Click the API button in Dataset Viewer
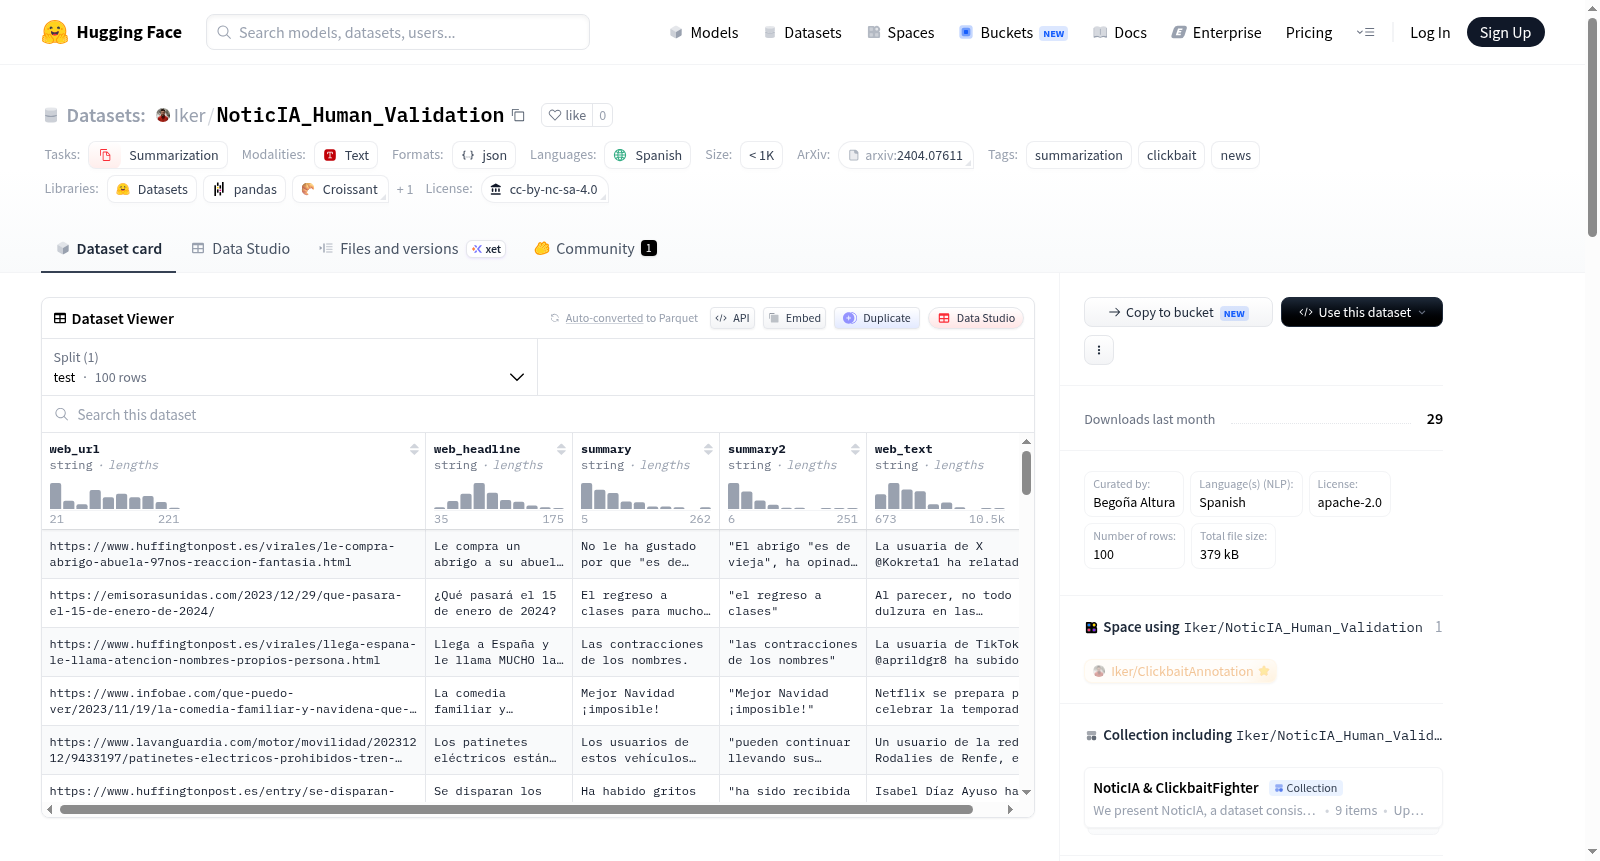 pyautogui.click(x=732, y=318)
